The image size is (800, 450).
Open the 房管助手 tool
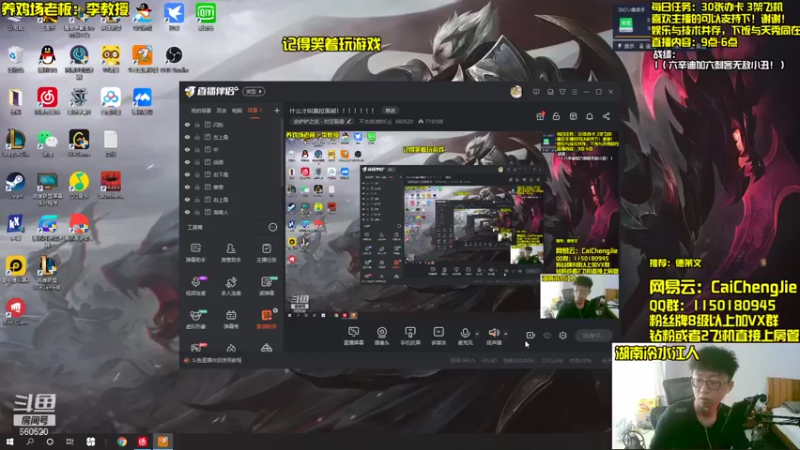[x=231, y=252]
